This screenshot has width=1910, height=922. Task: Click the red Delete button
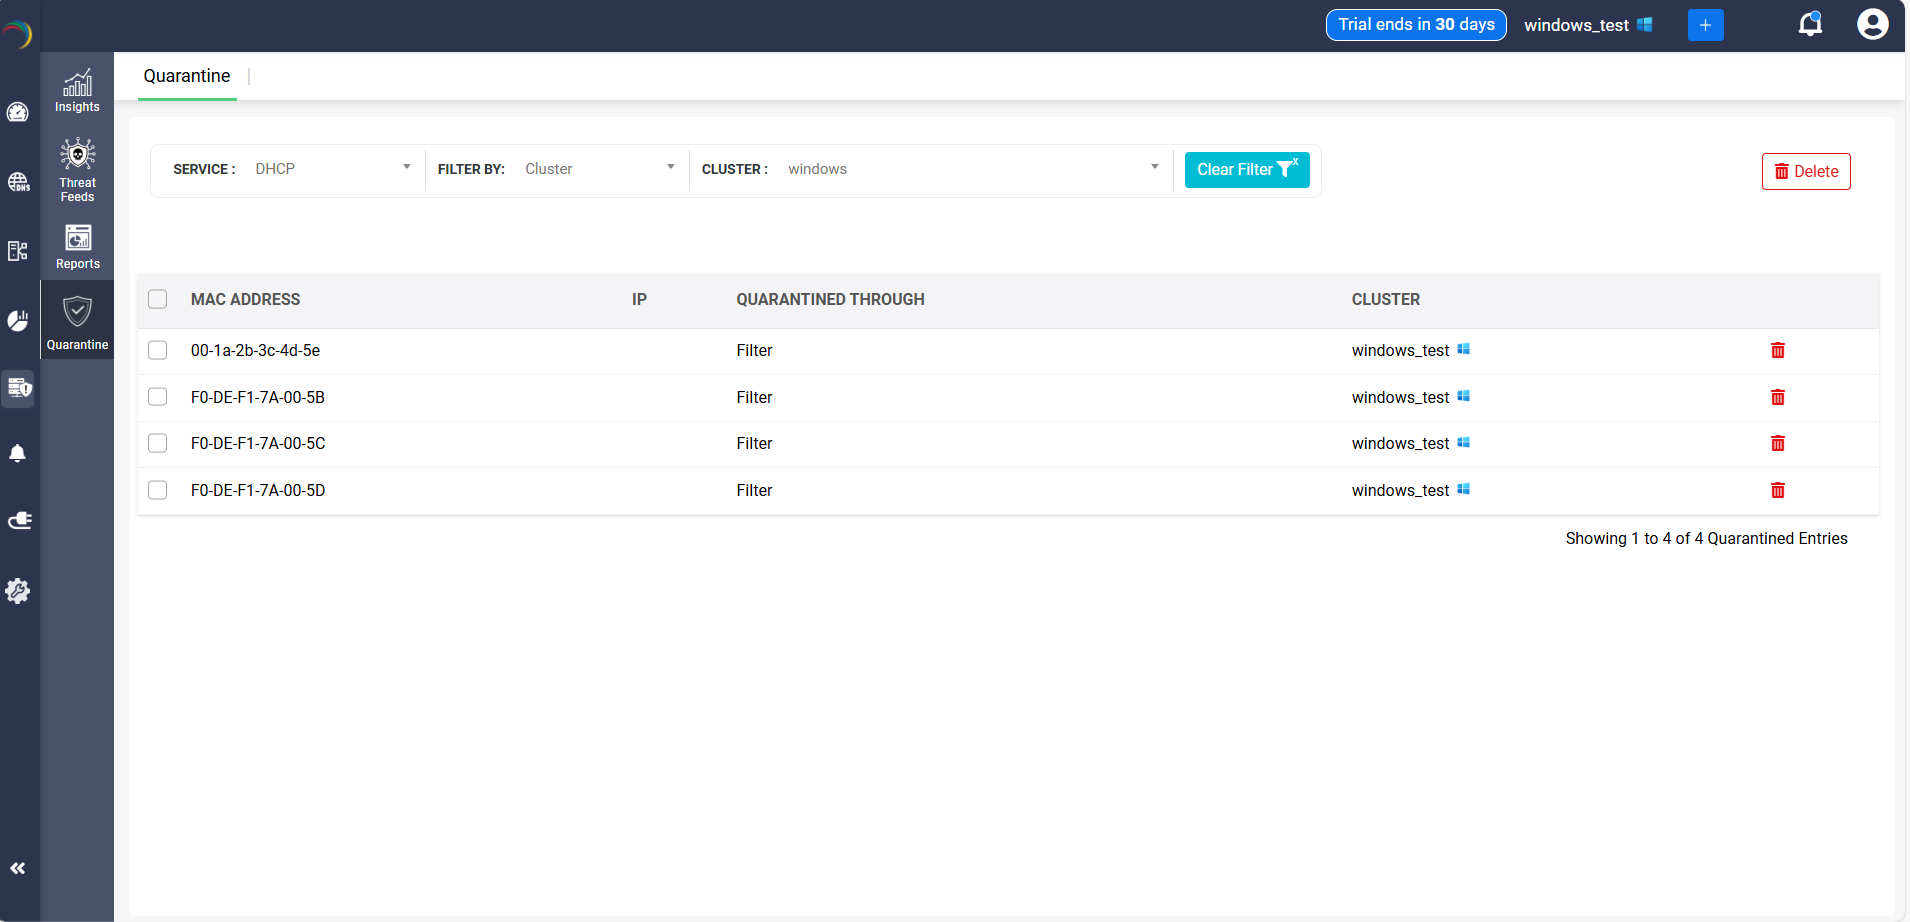pos(1805,171)
